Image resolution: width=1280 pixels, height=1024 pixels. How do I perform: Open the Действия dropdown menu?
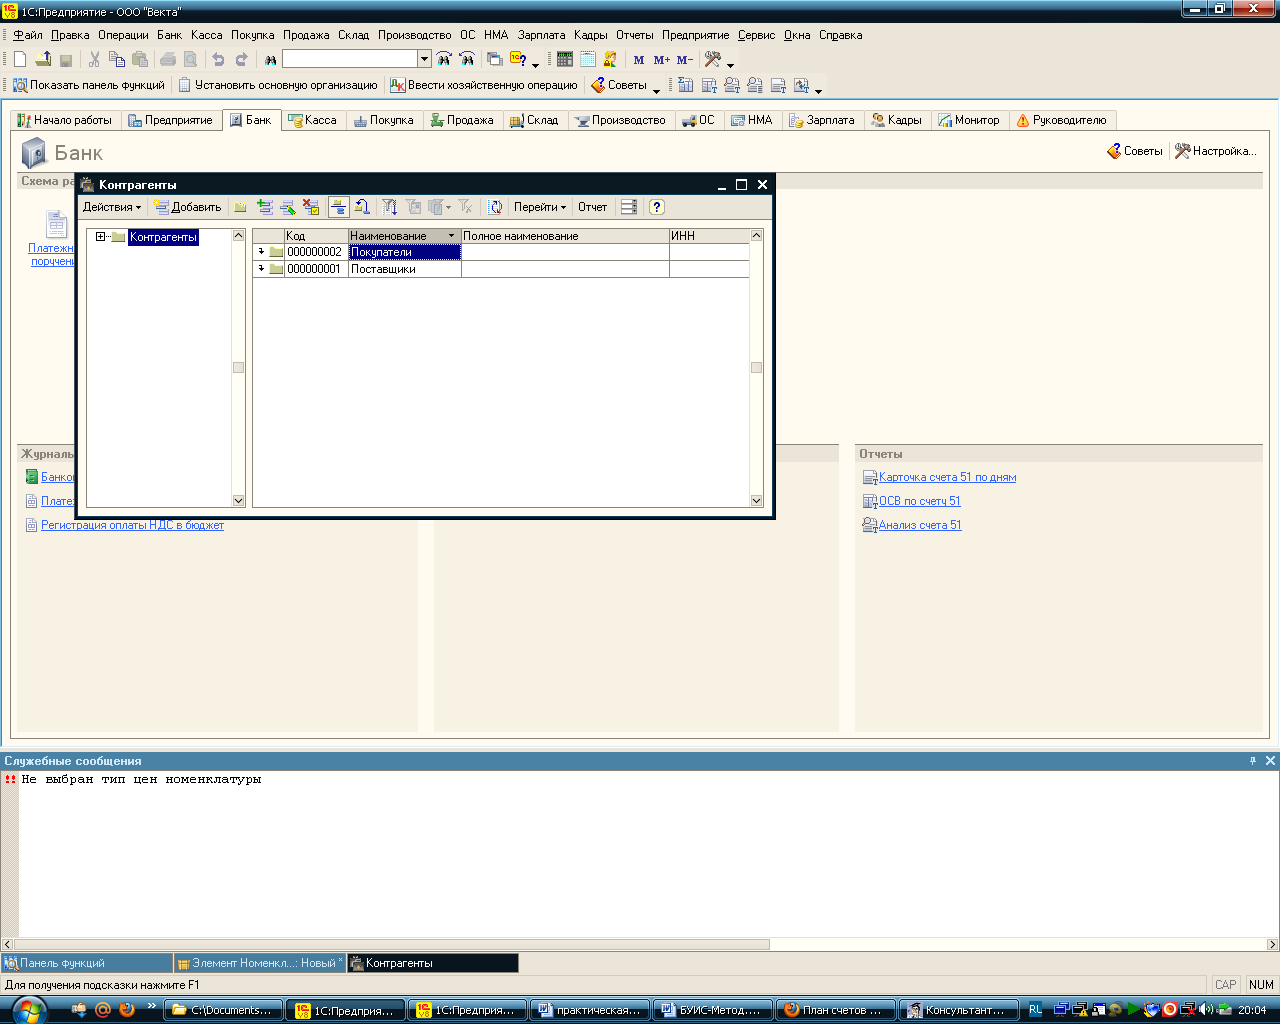112,207
